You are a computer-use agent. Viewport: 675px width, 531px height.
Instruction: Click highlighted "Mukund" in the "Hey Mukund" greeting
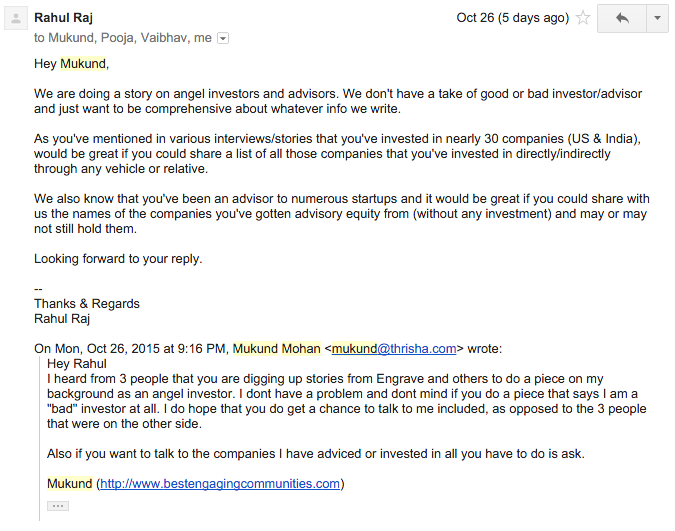pyautogui.click(x=82, y=64)
